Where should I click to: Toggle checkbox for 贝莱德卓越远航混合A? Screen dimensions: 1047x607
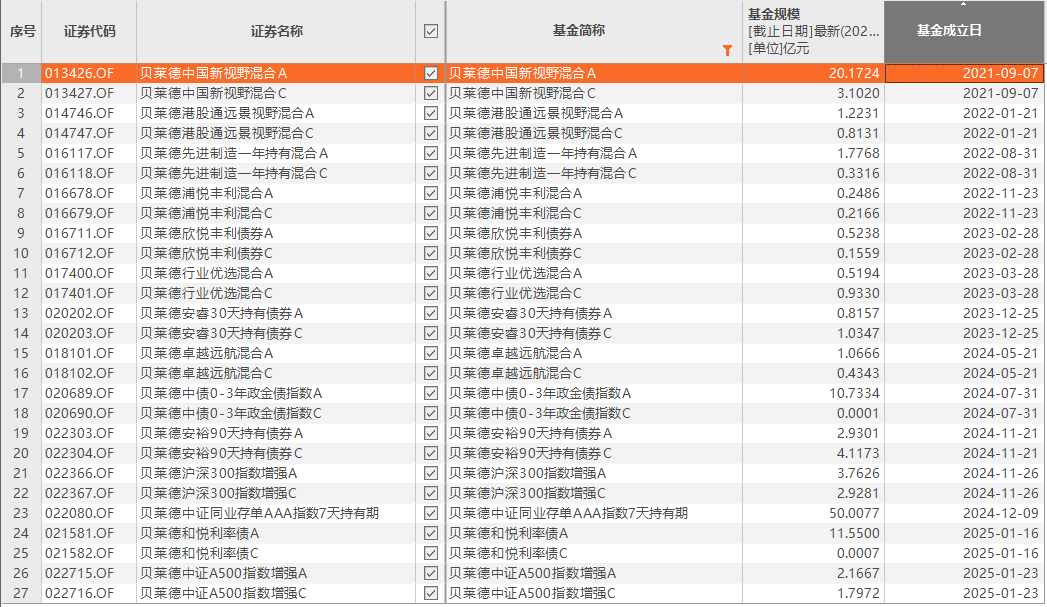pos(431,353)
